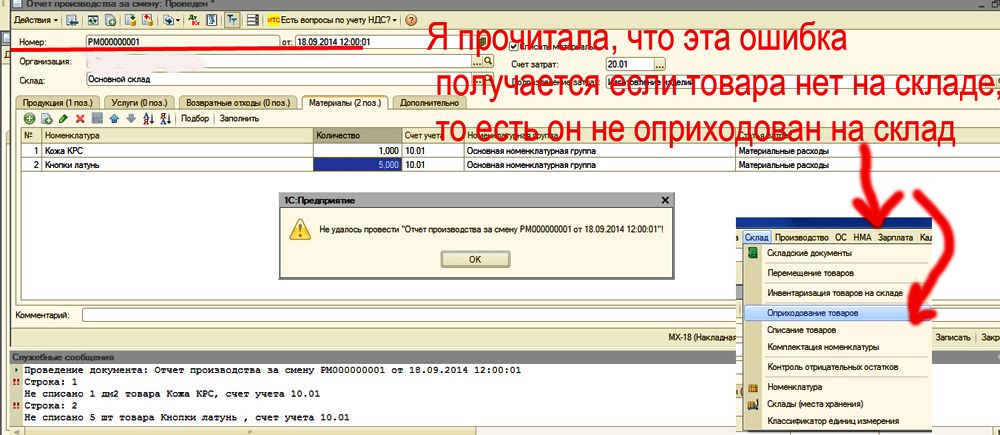Switch to the Услуги (0 поз.) tab
The width and height of the screenshot is (1000, 435).
[x=137, y=102]
